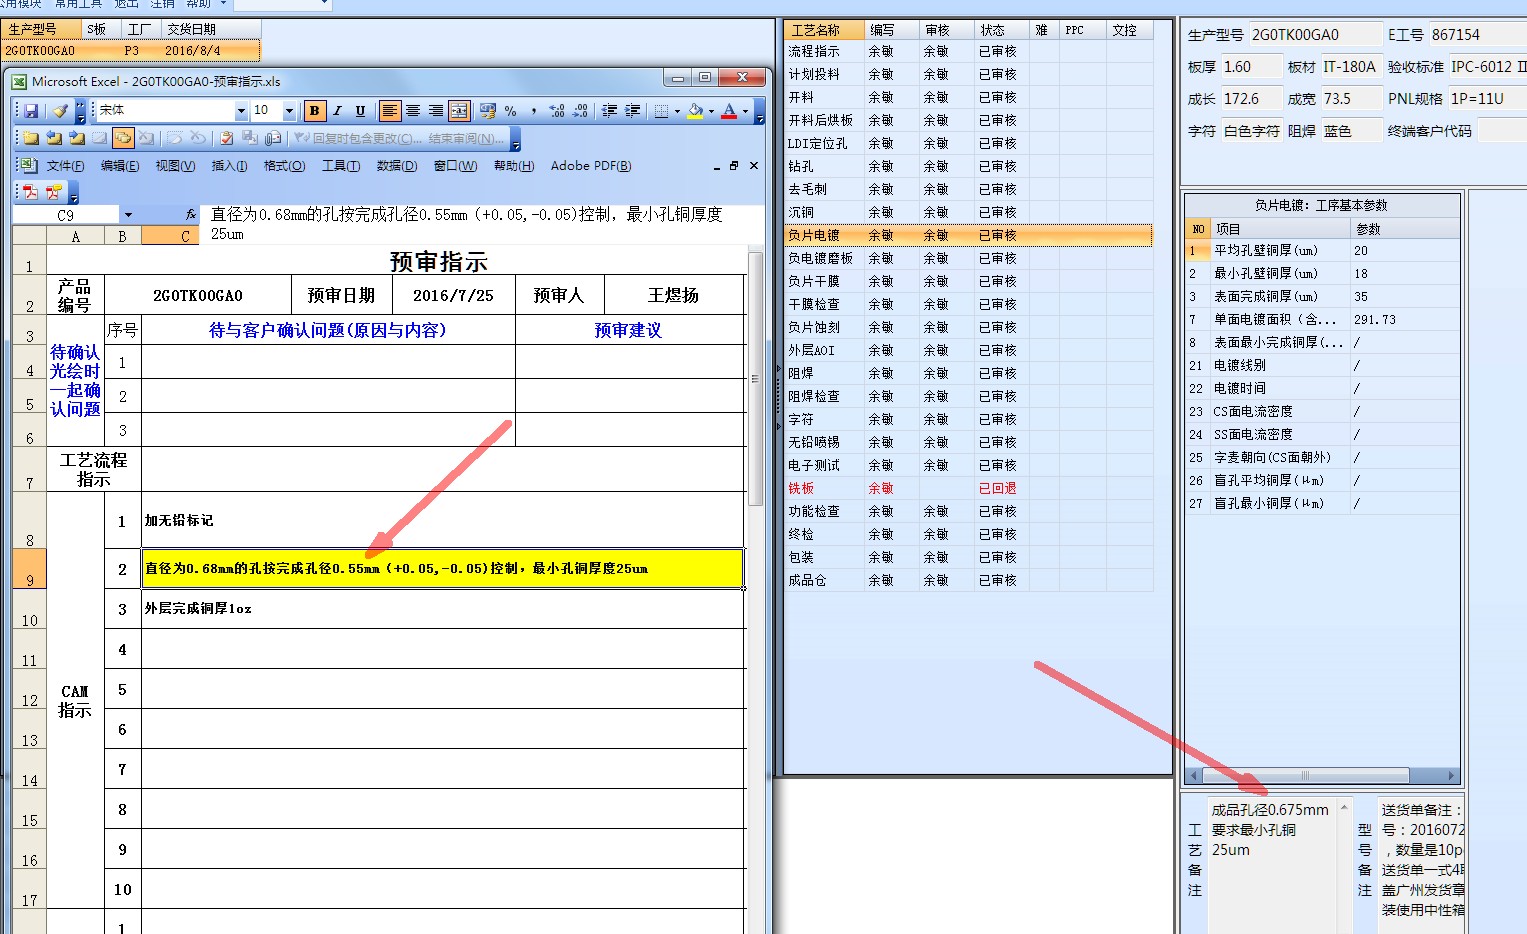The height and width of the screenshot is (934, 1527).
Task: Apply Align Left to the cell
Action: [x=389, y=111]
